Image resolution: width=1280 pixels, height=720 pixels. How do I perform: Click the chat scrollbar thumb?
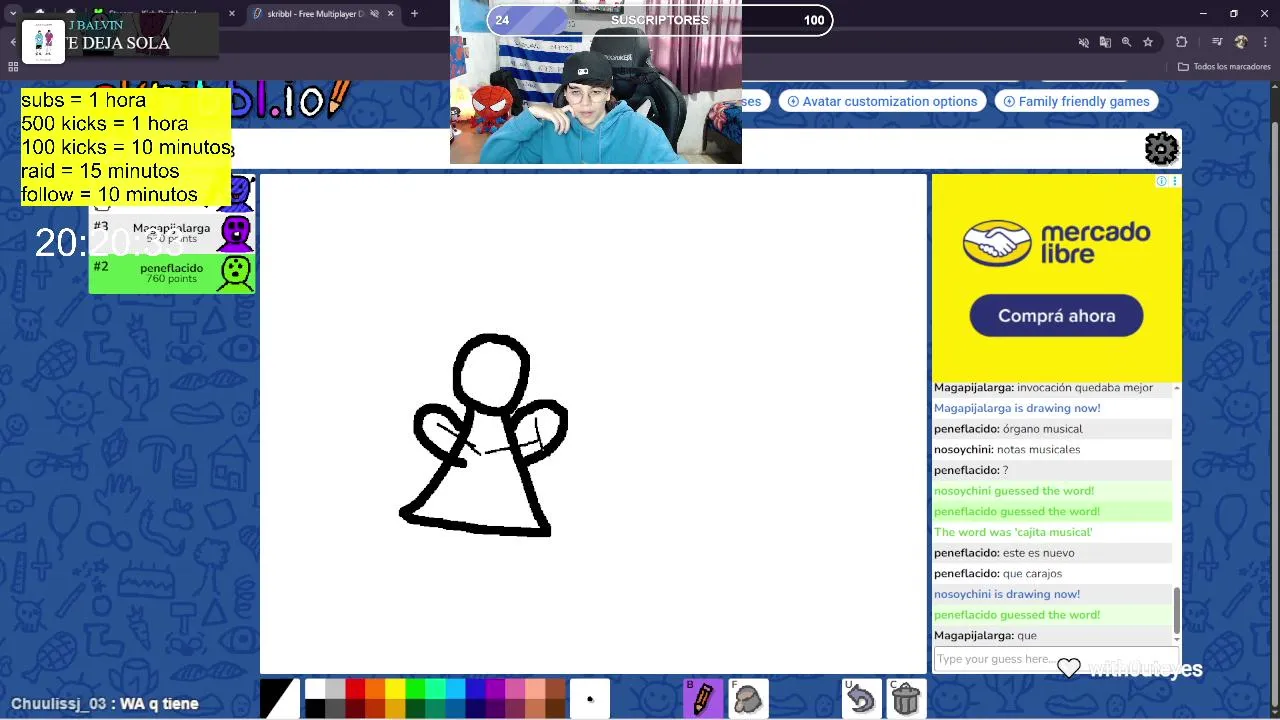point(1176,609)
